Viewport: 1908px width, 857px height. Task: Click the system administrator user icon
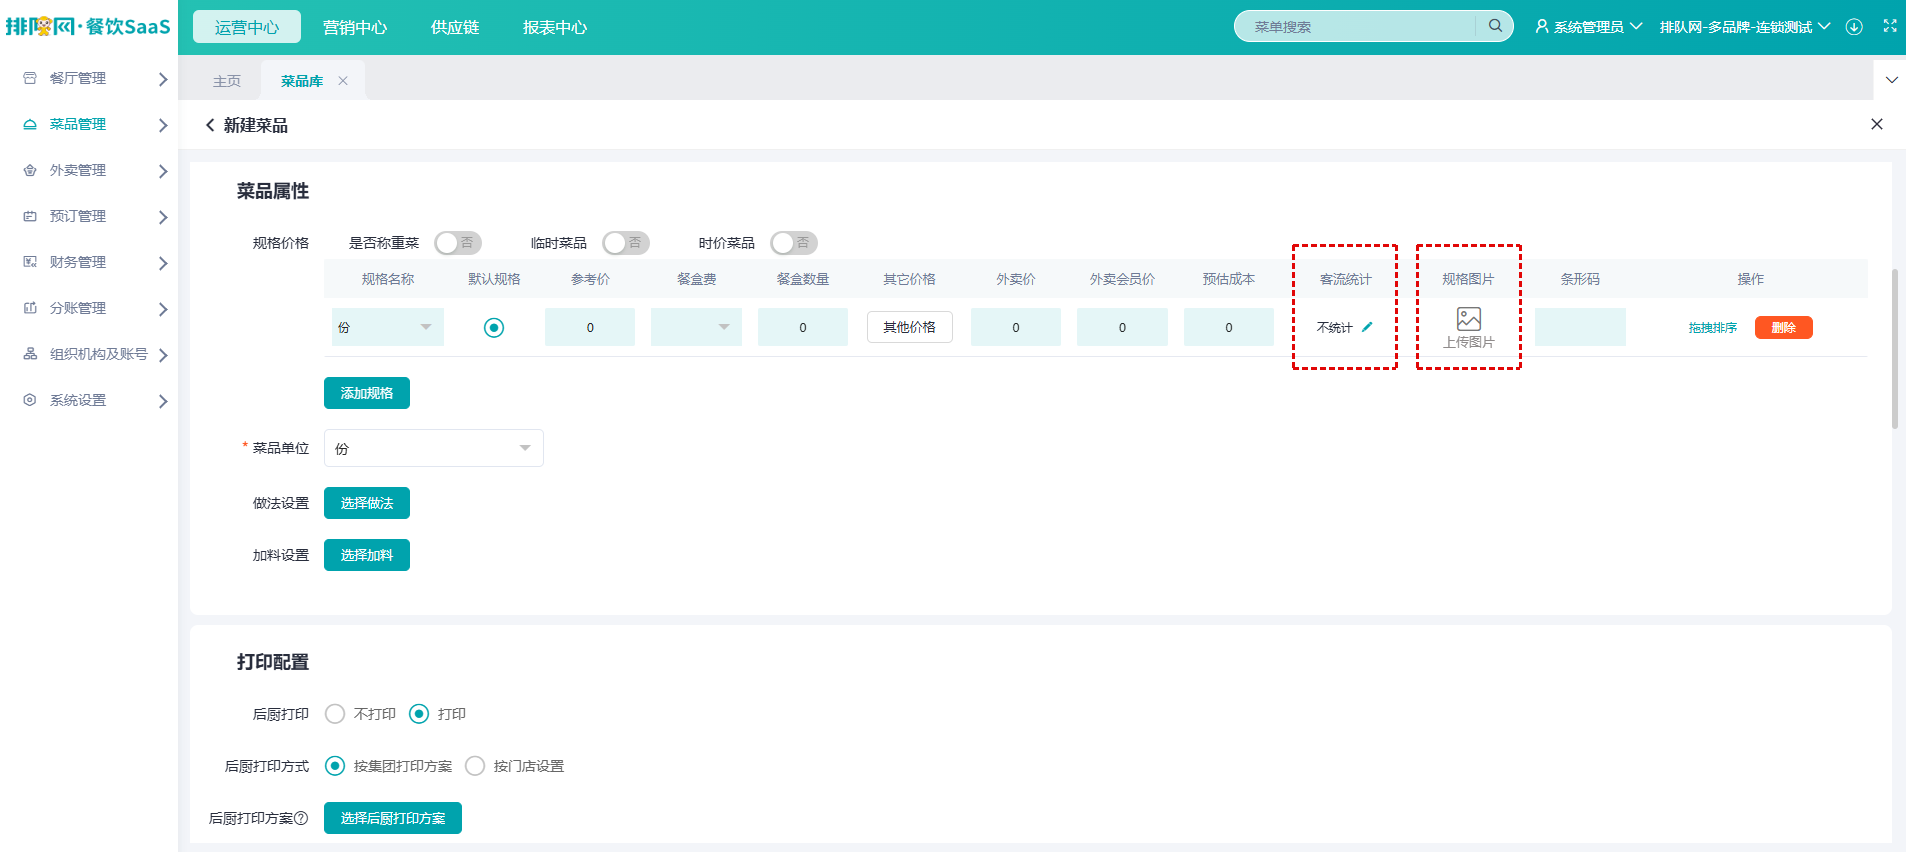click(x=1542, y=27)
